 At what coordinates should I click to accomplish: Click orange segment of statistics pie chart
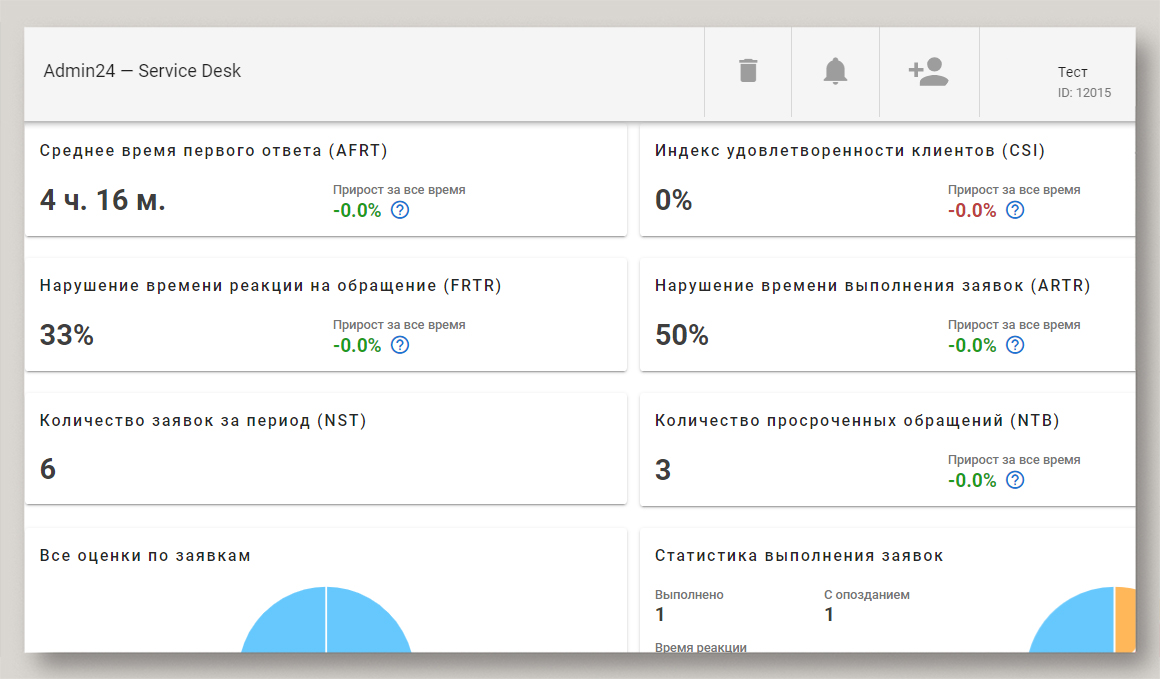[1125, 622]
